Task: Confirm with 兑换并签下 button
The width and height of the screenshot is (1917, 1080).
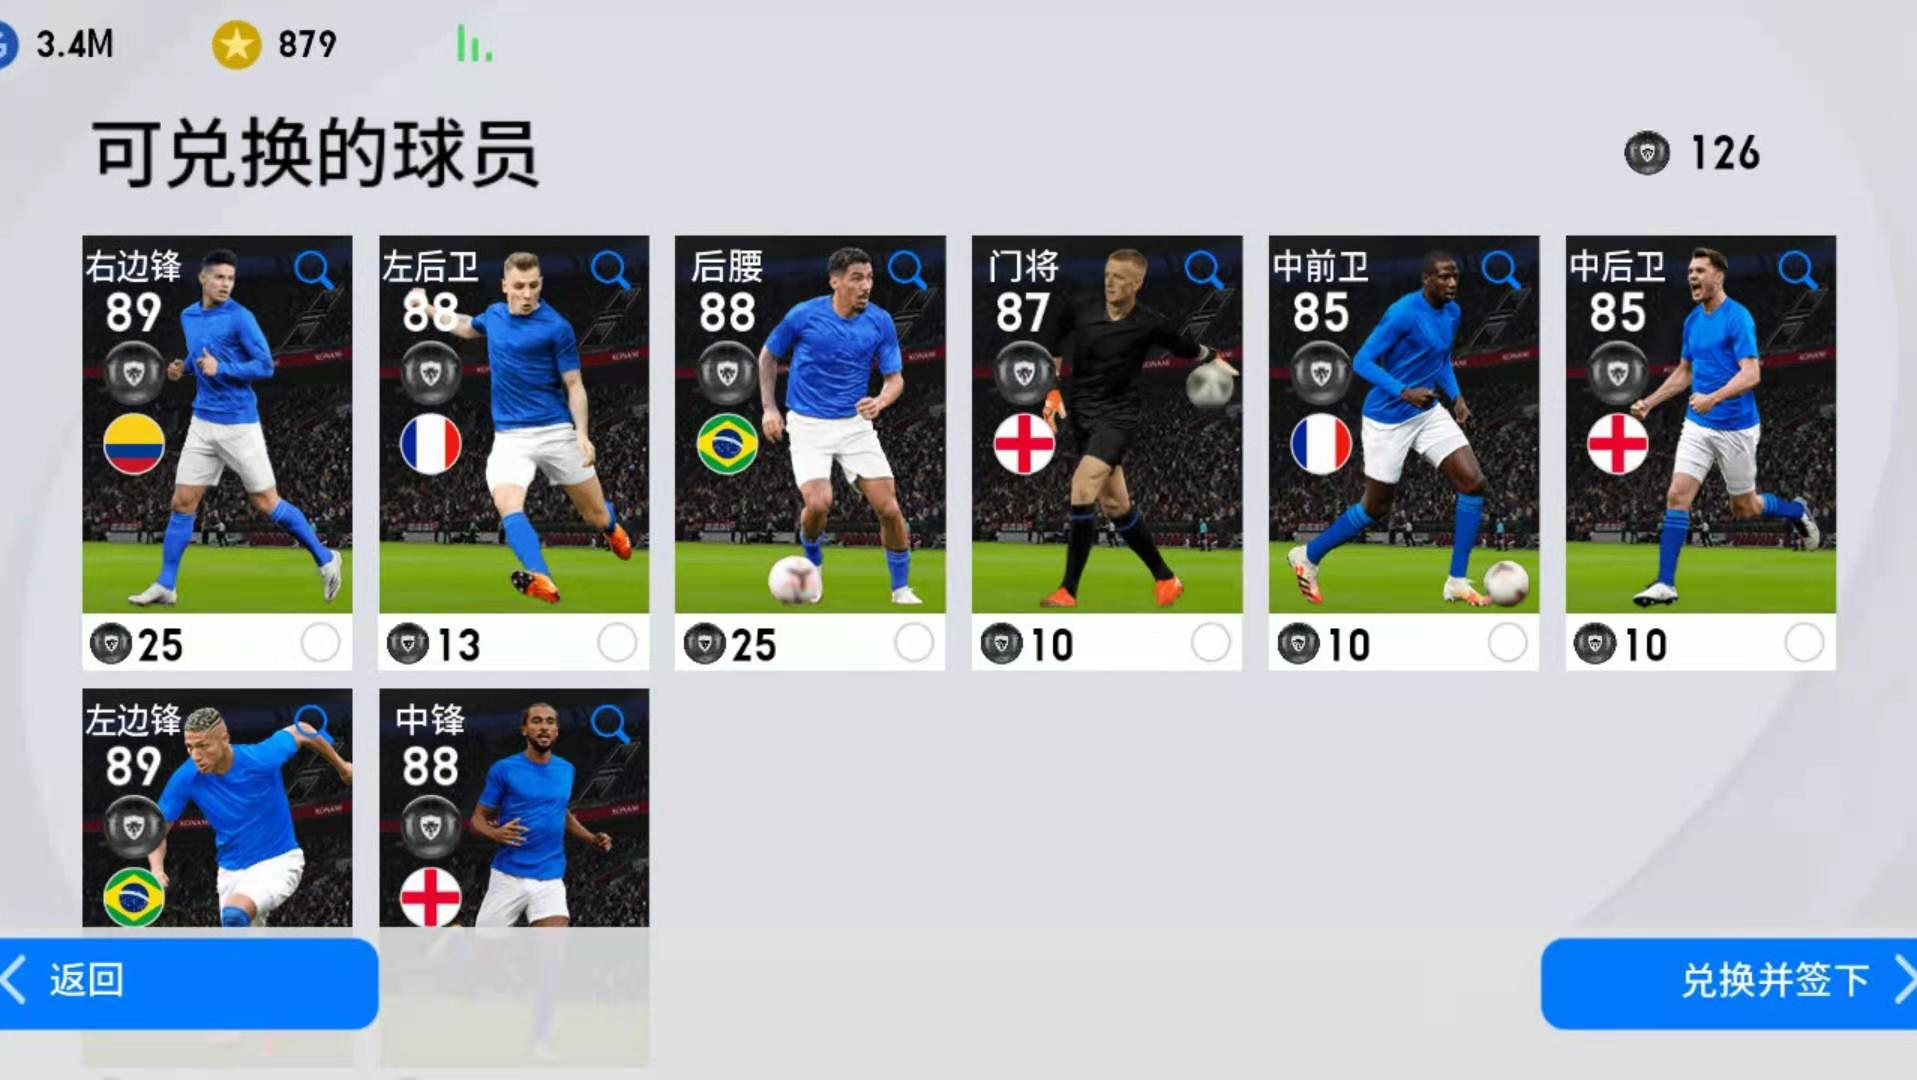Action: pyautogui.click(x=1729, y=982)
